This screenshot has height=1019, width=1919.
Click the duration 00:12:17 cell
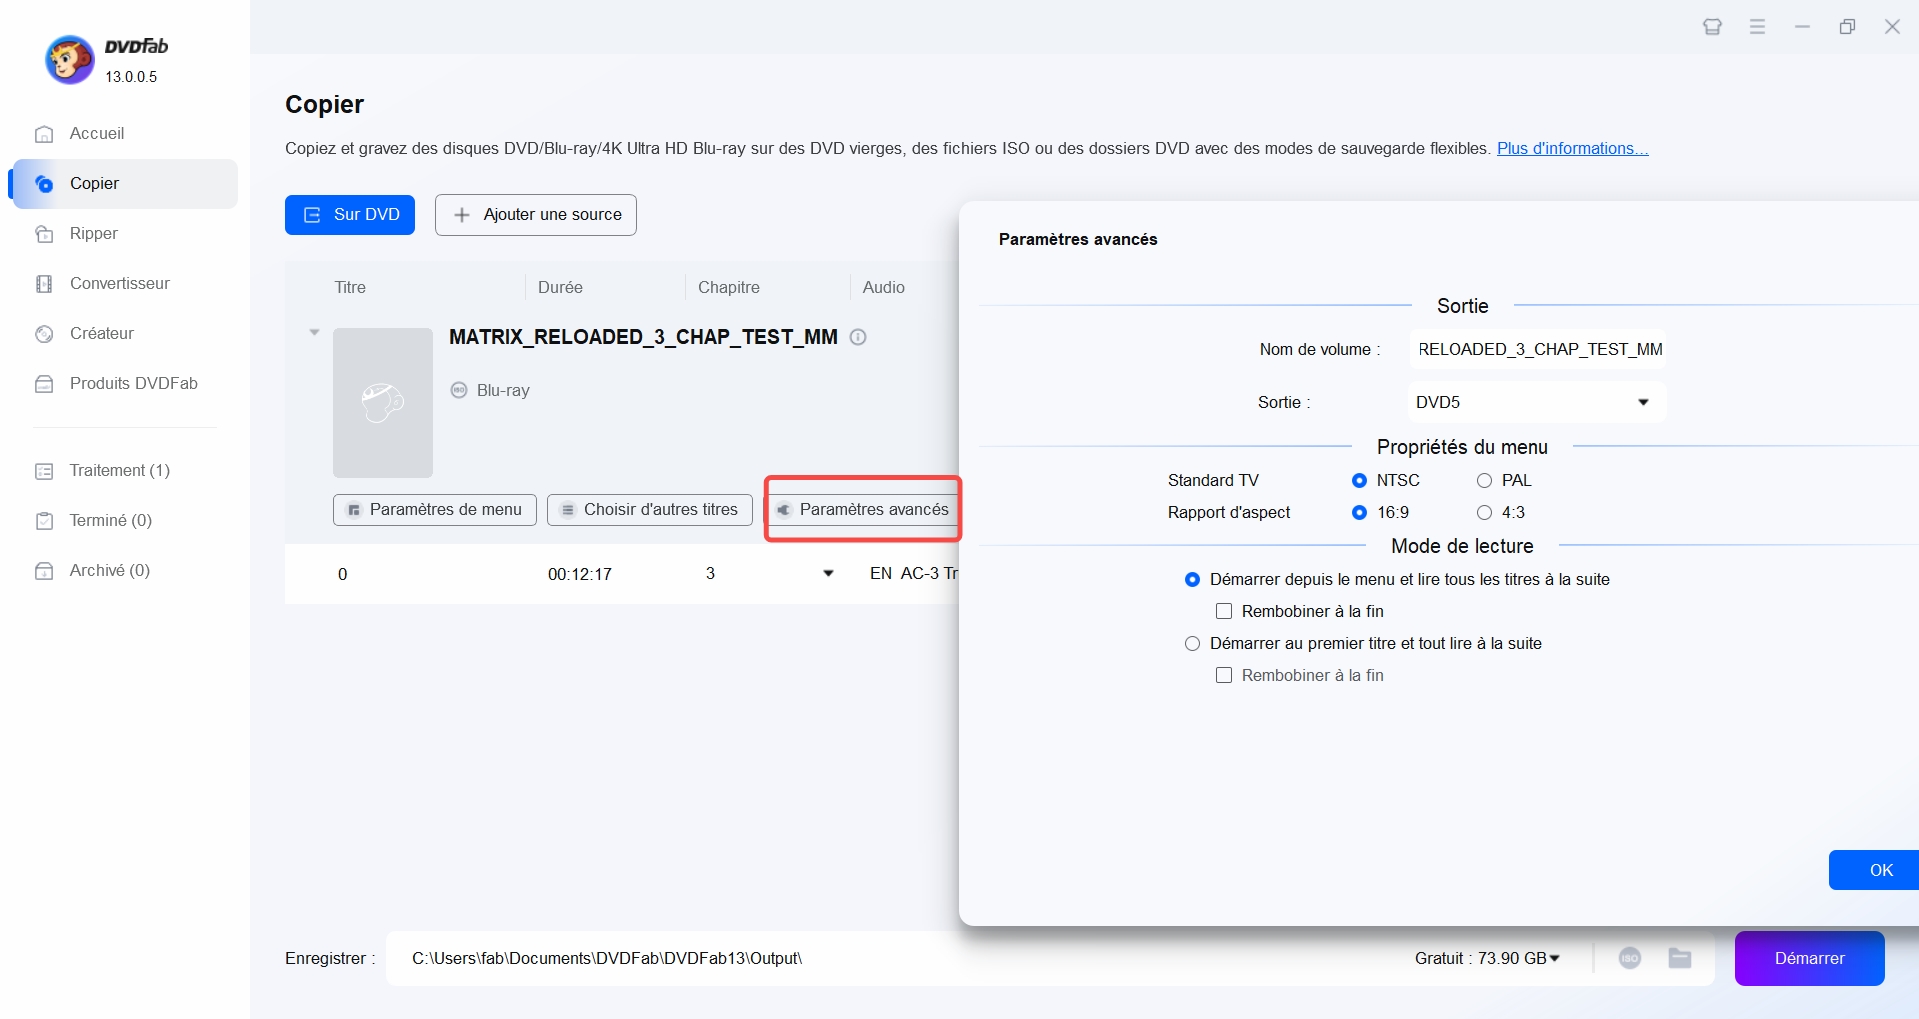pyautogui.click(x=580, y=575)
